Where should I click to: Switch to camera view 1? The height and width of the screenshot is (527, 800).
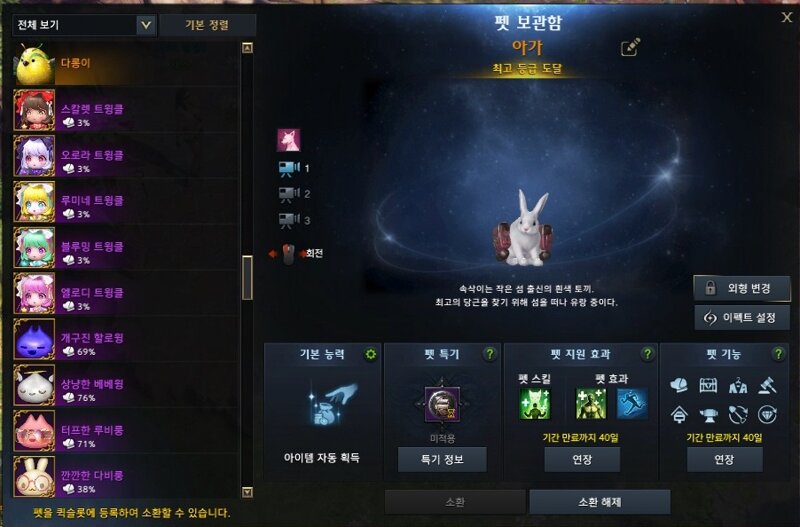pyautogui.click(x=294, y=168)
